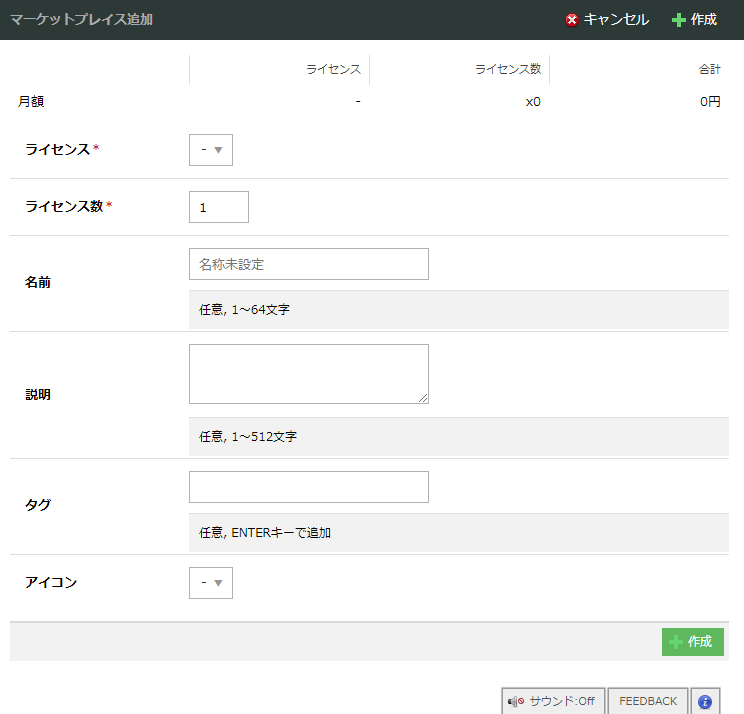Open the blue info icon
Image resolution: width=744 pixels, height=714 pixels.
[704, 702]
